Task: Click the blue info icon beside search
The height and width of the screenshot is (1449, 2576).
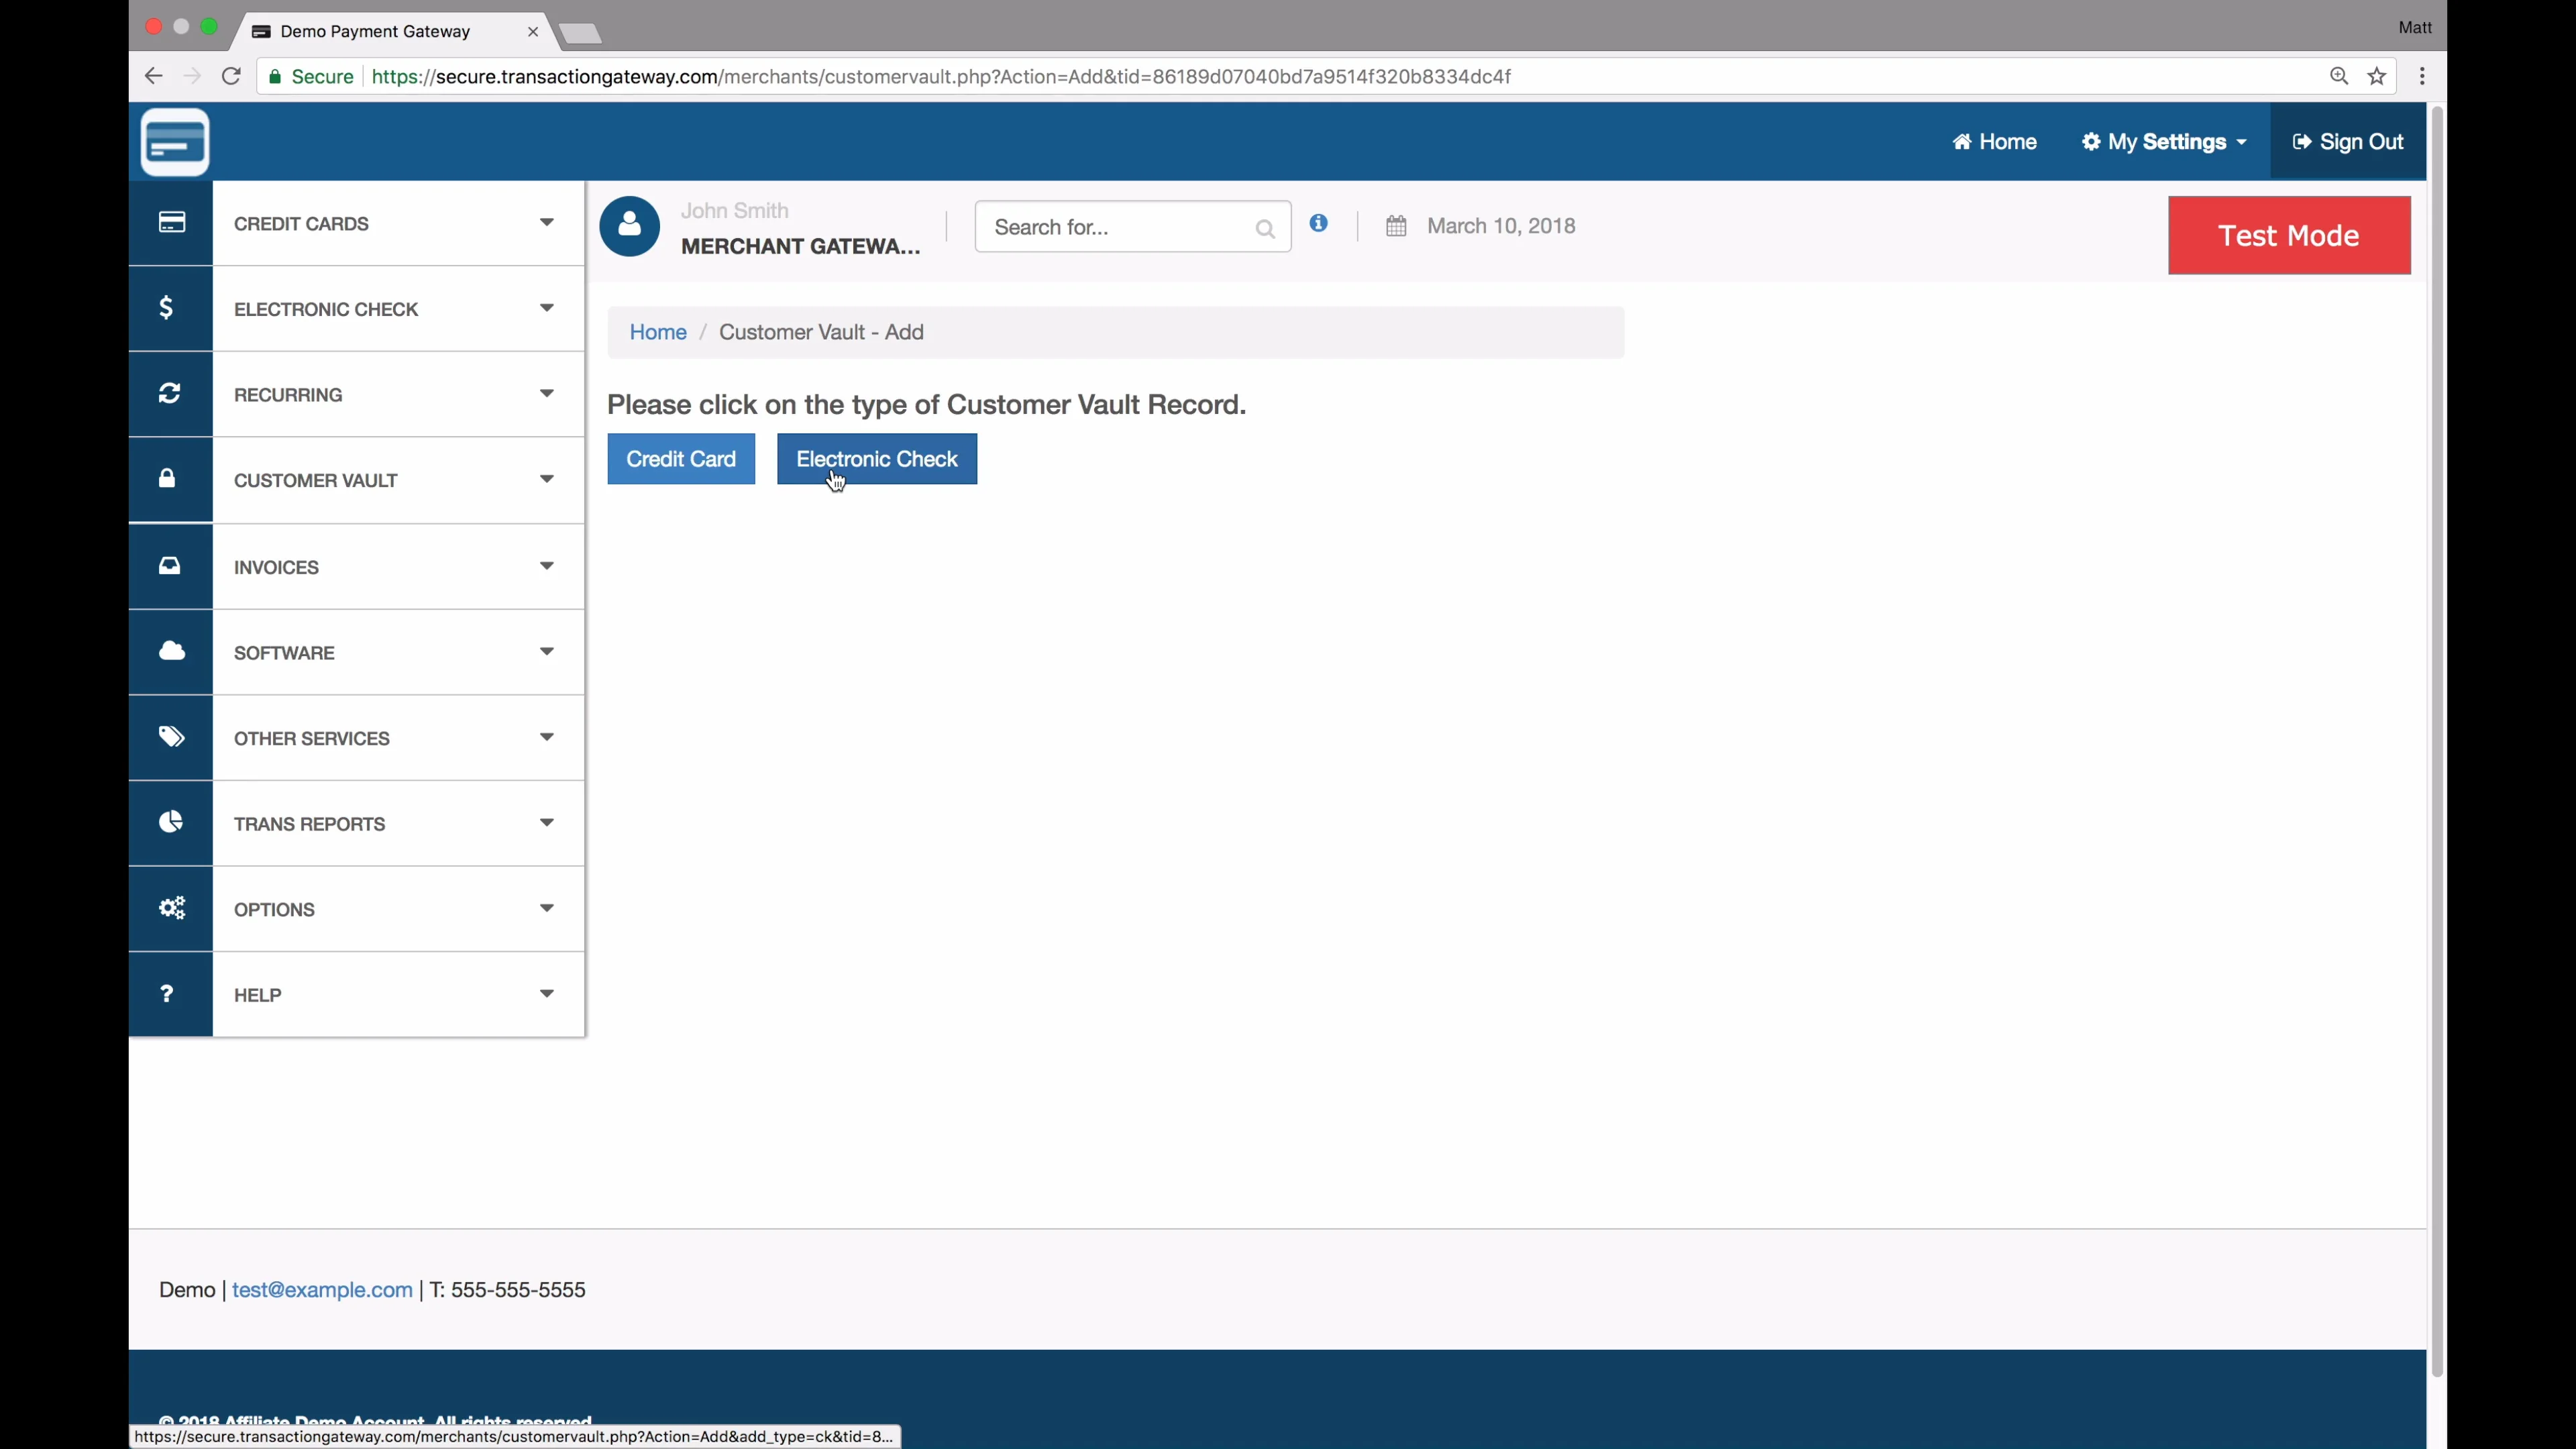Action: (1319, 224)
